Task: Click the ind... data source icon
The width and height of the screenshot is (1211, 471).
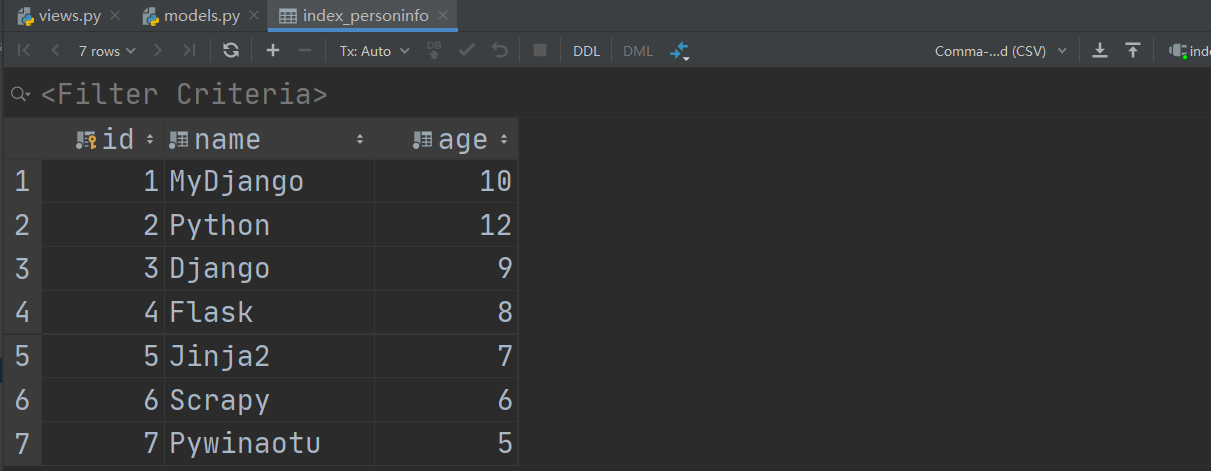Action: tap(1189, 50)
